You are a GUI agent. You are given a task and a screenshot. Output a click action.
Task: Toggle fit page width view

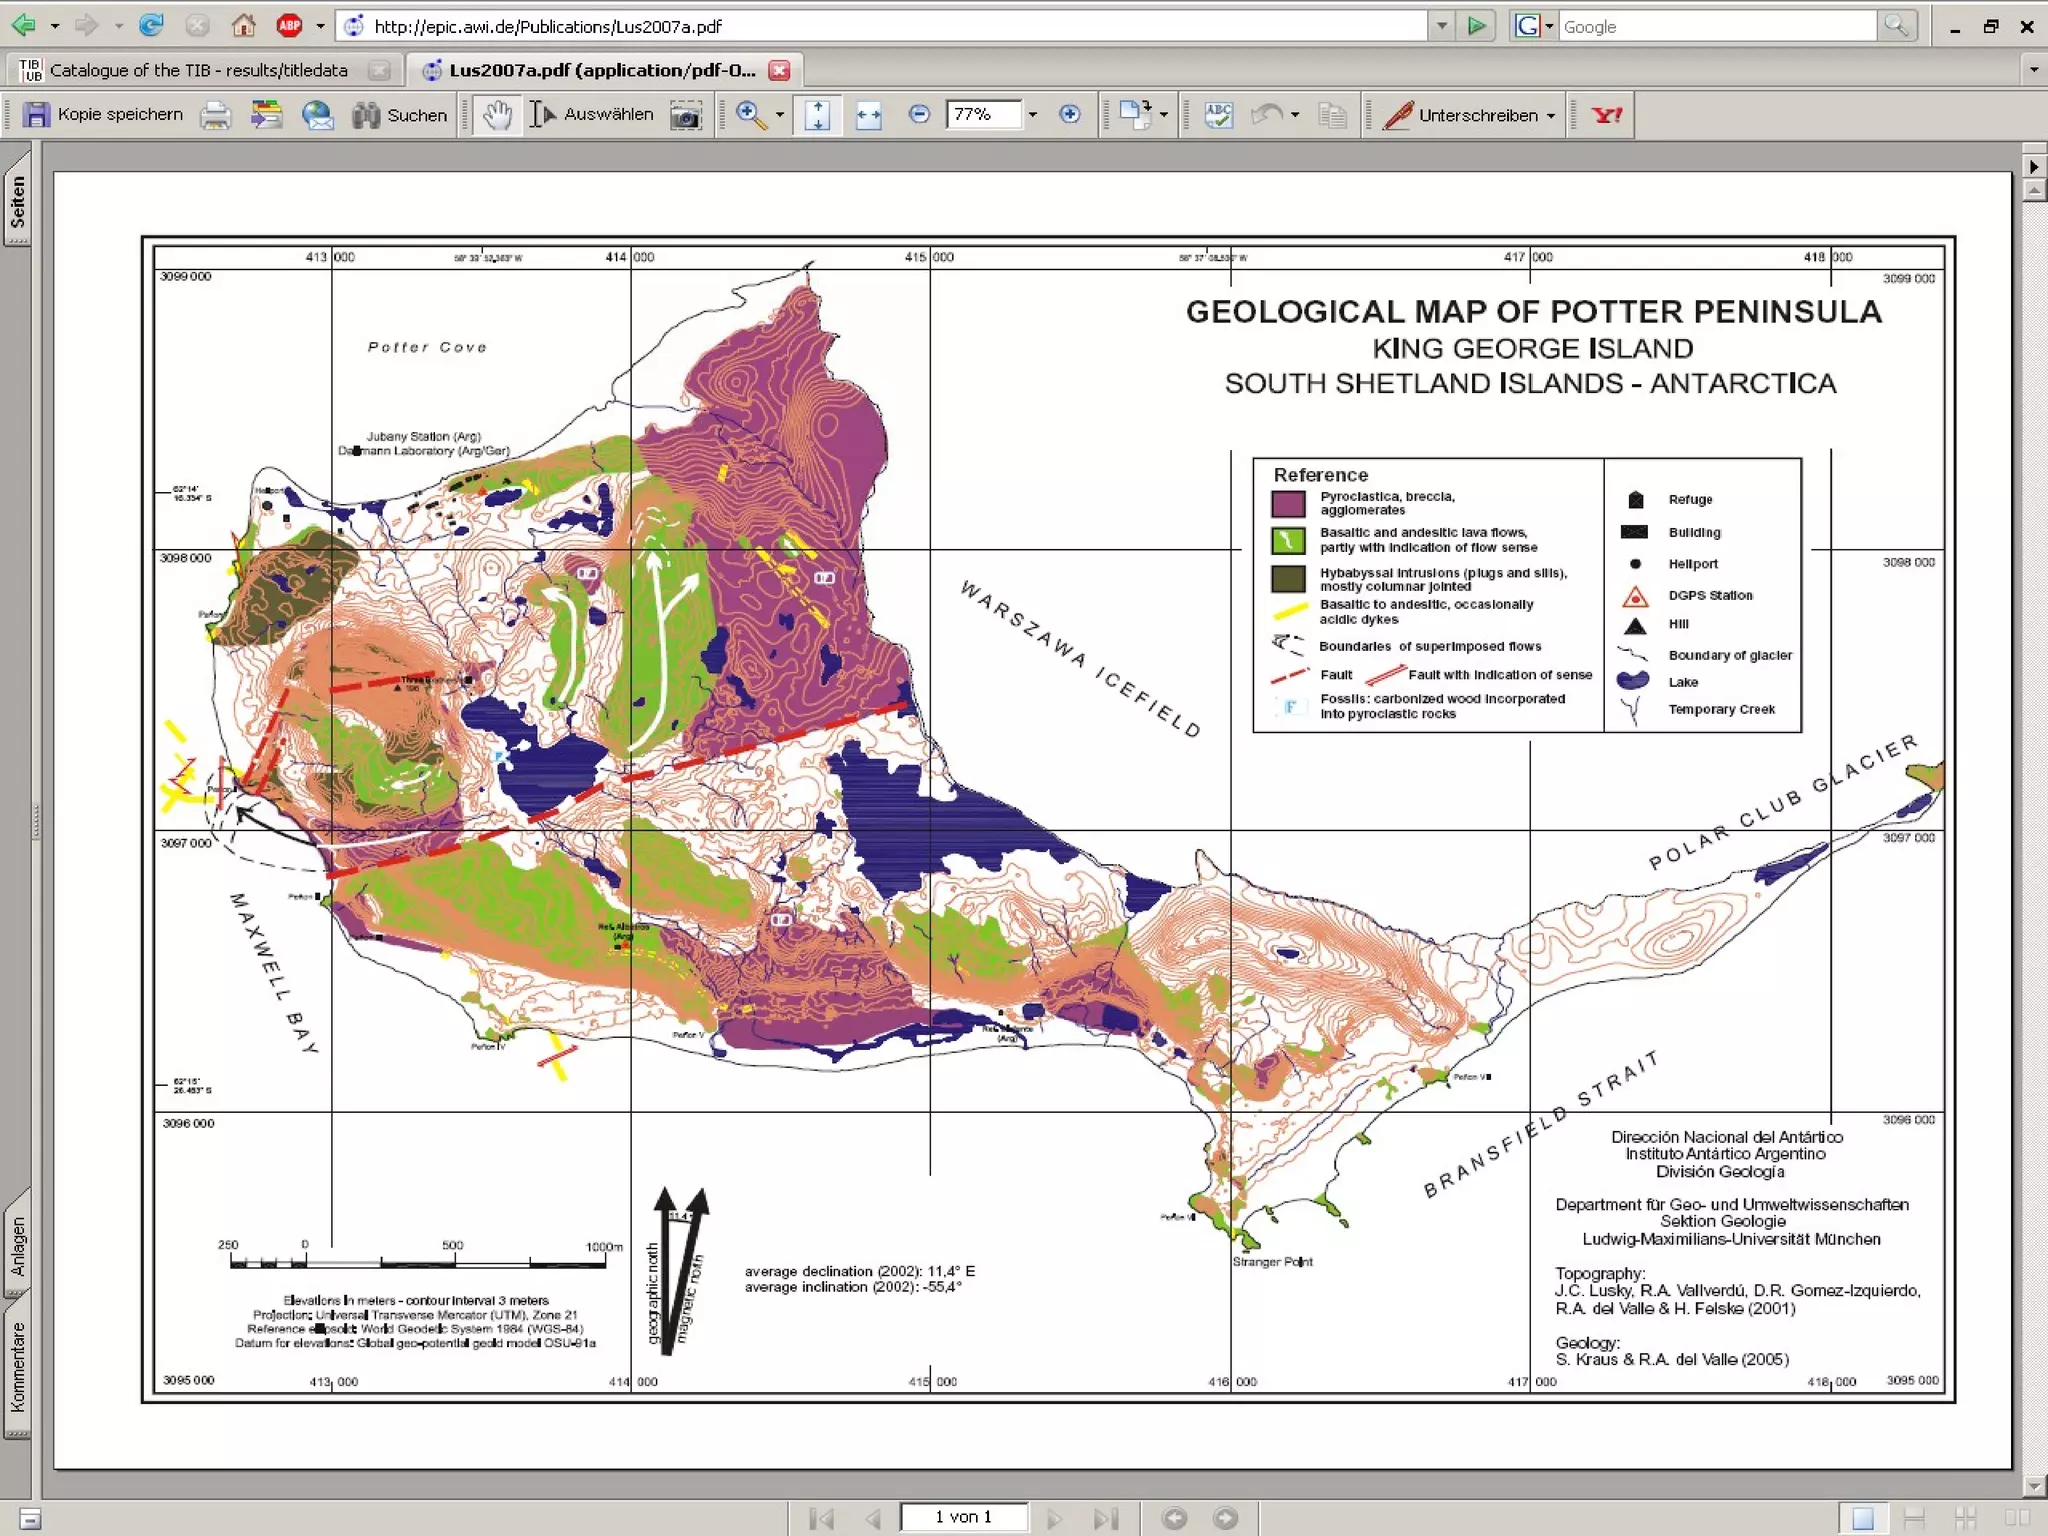pyautogui.click(x=868, y=115)
